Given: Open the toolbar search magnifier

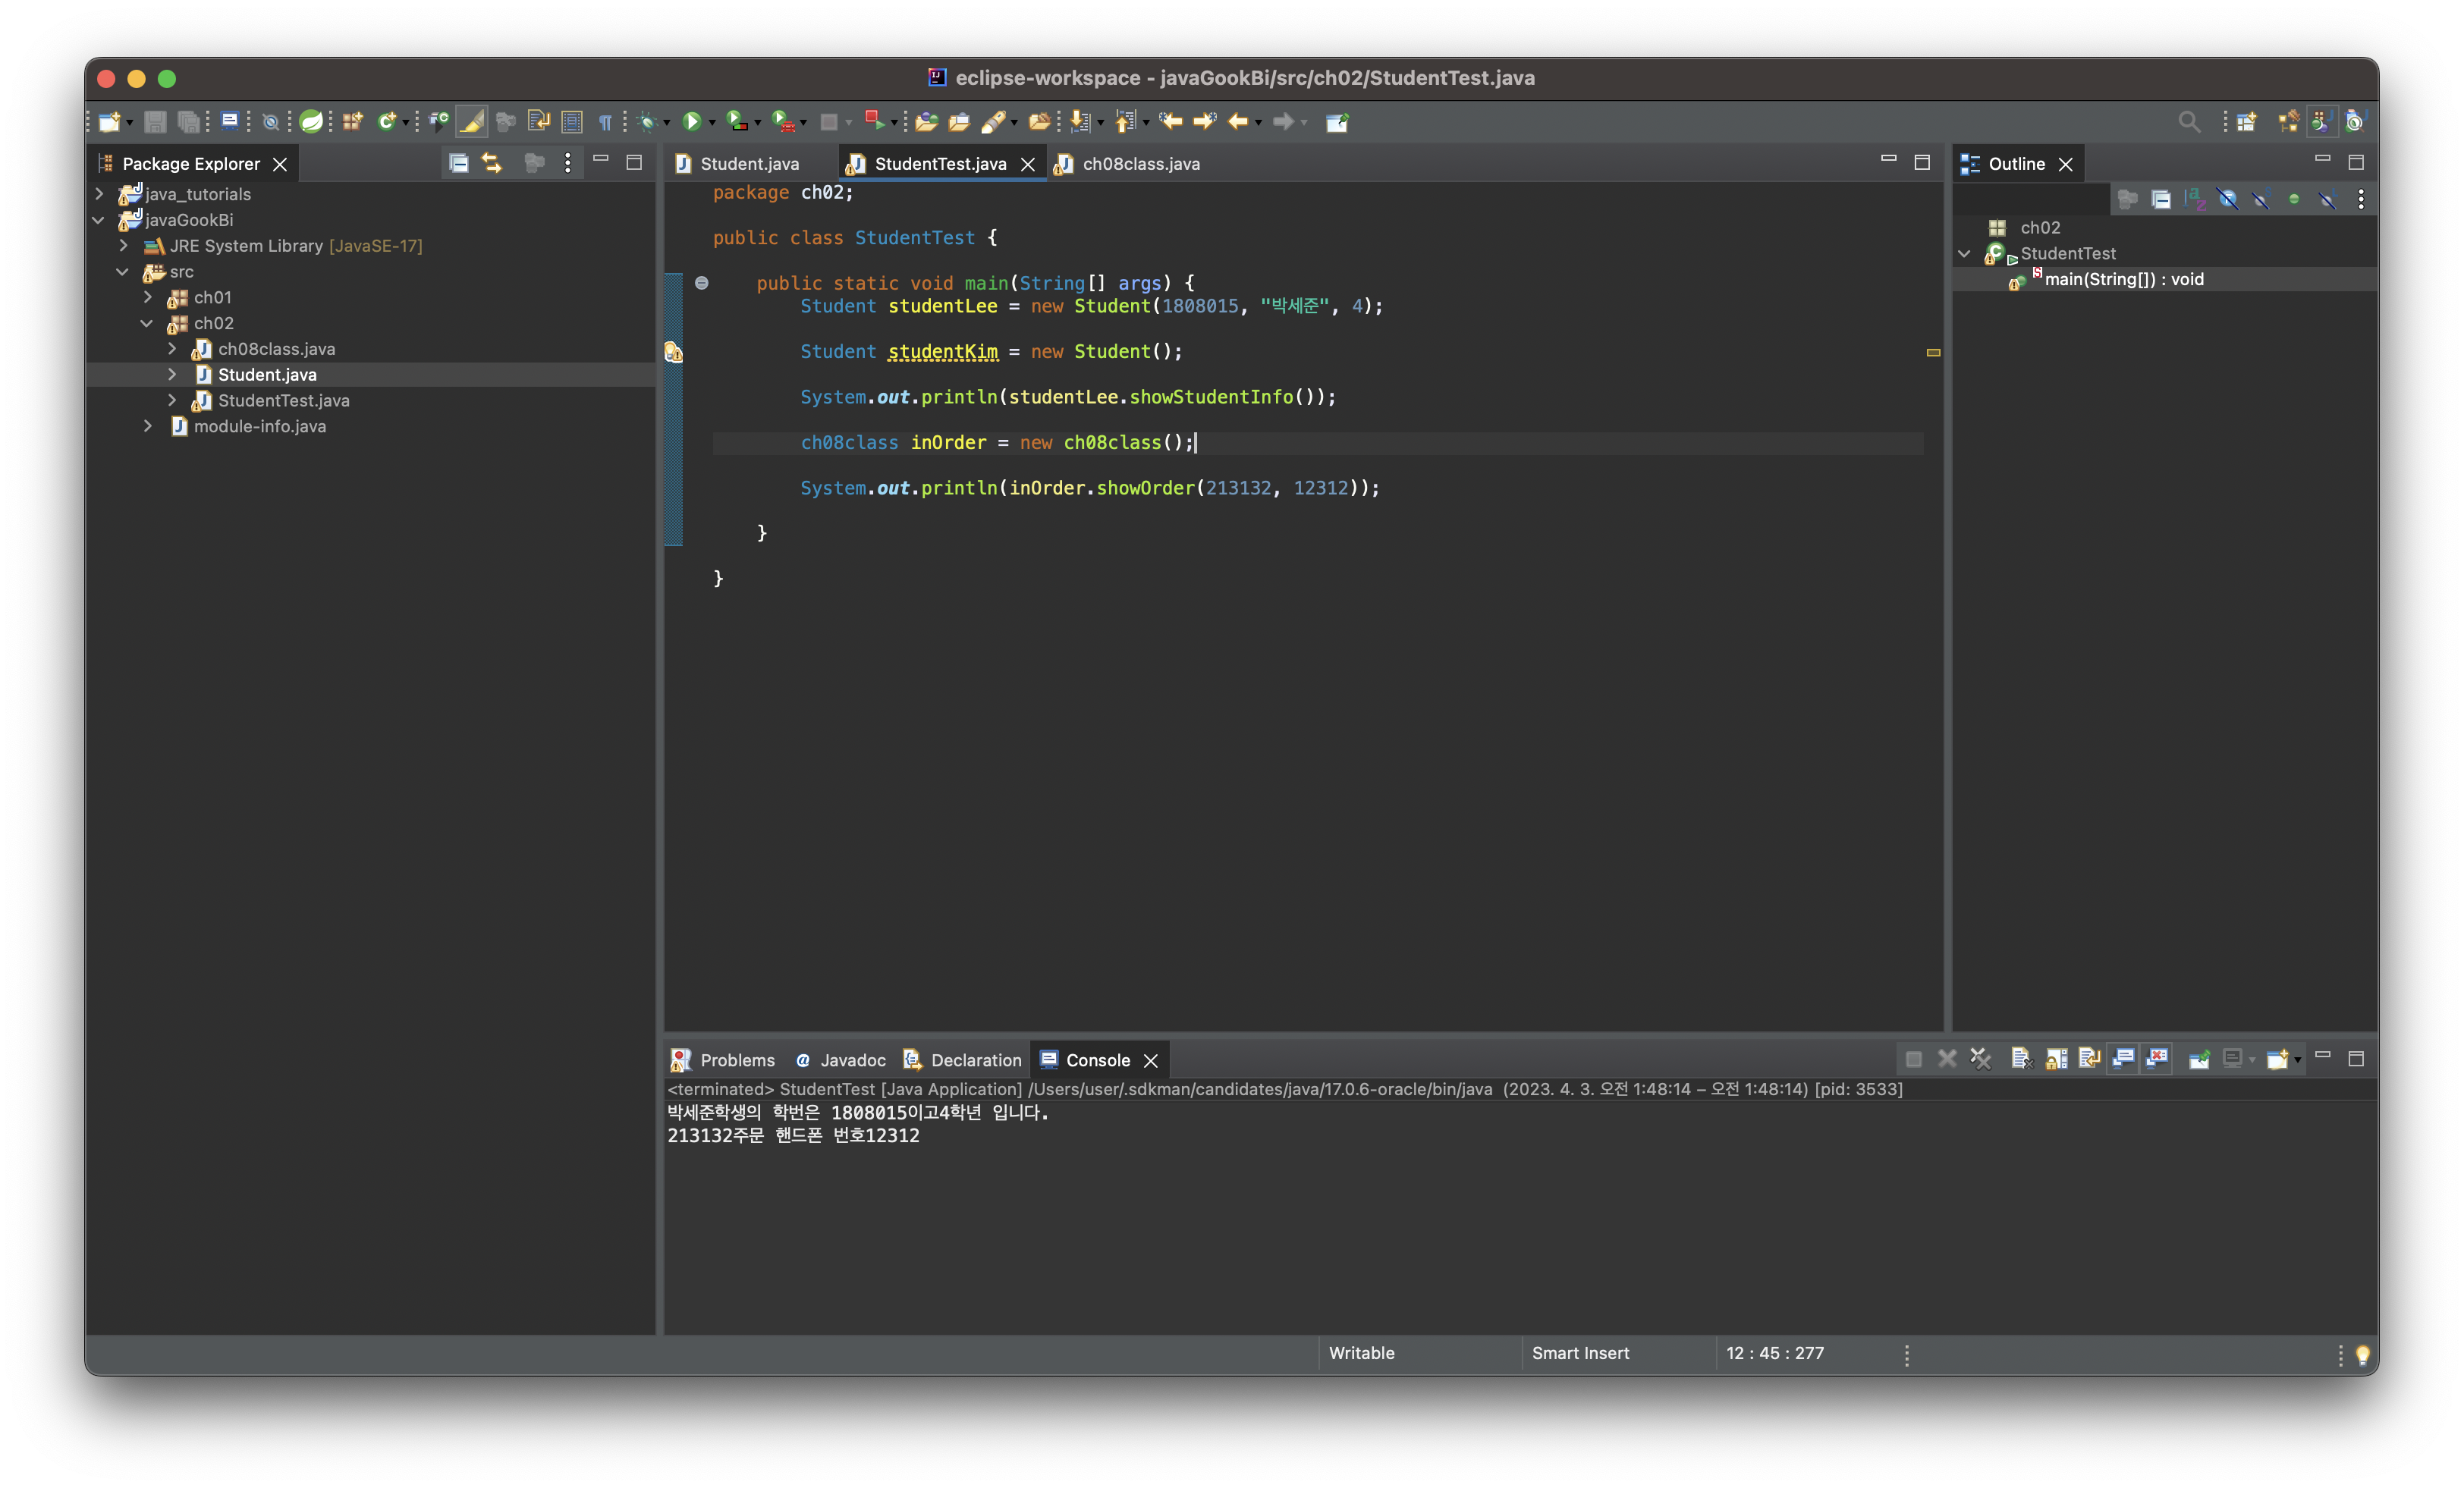Looking at the screenshot, I should [2188, 121].
